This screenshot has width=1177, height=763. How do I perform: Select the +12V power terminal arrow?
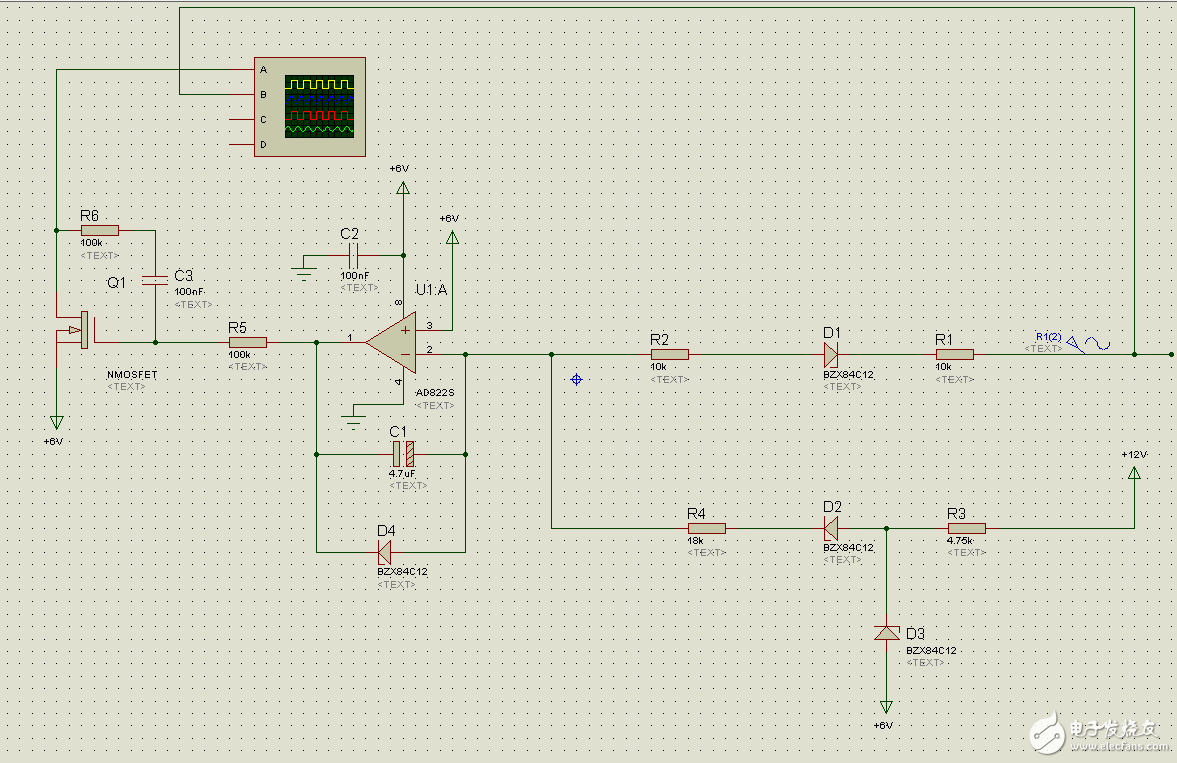[x=1134, y=472]
